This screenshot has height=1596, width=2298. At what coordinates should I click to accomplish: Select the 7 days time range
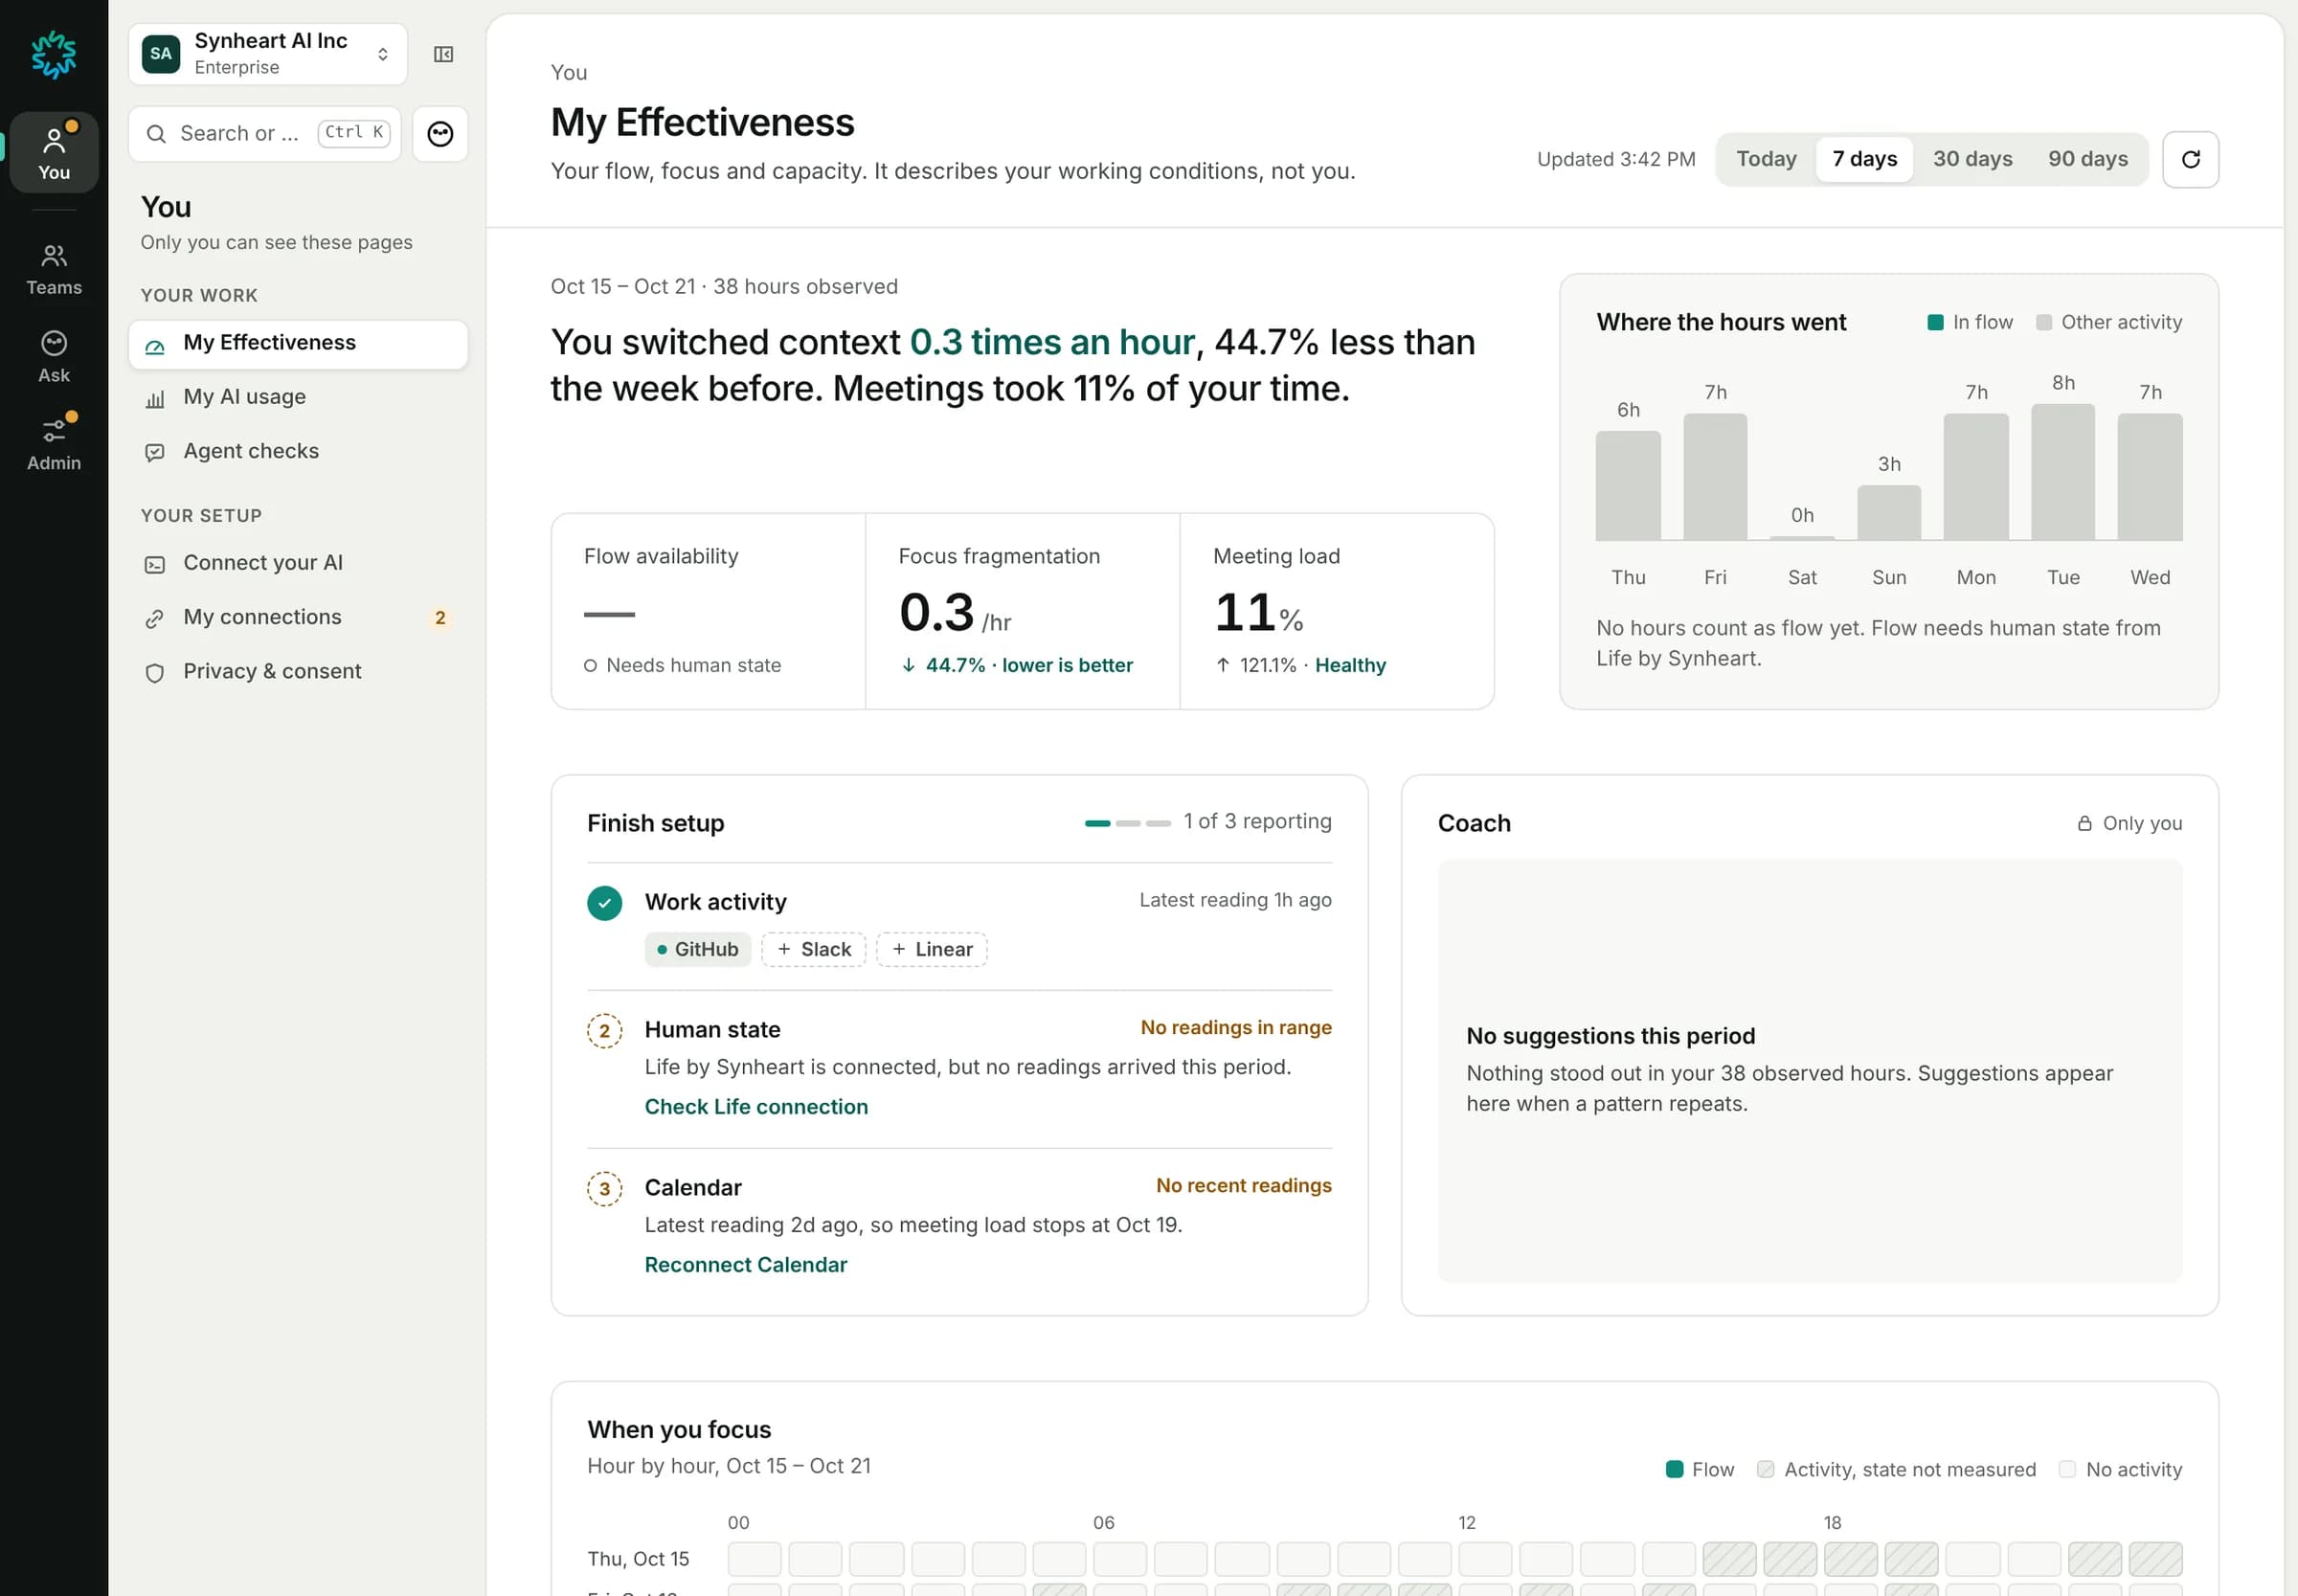pos(1864,159)
